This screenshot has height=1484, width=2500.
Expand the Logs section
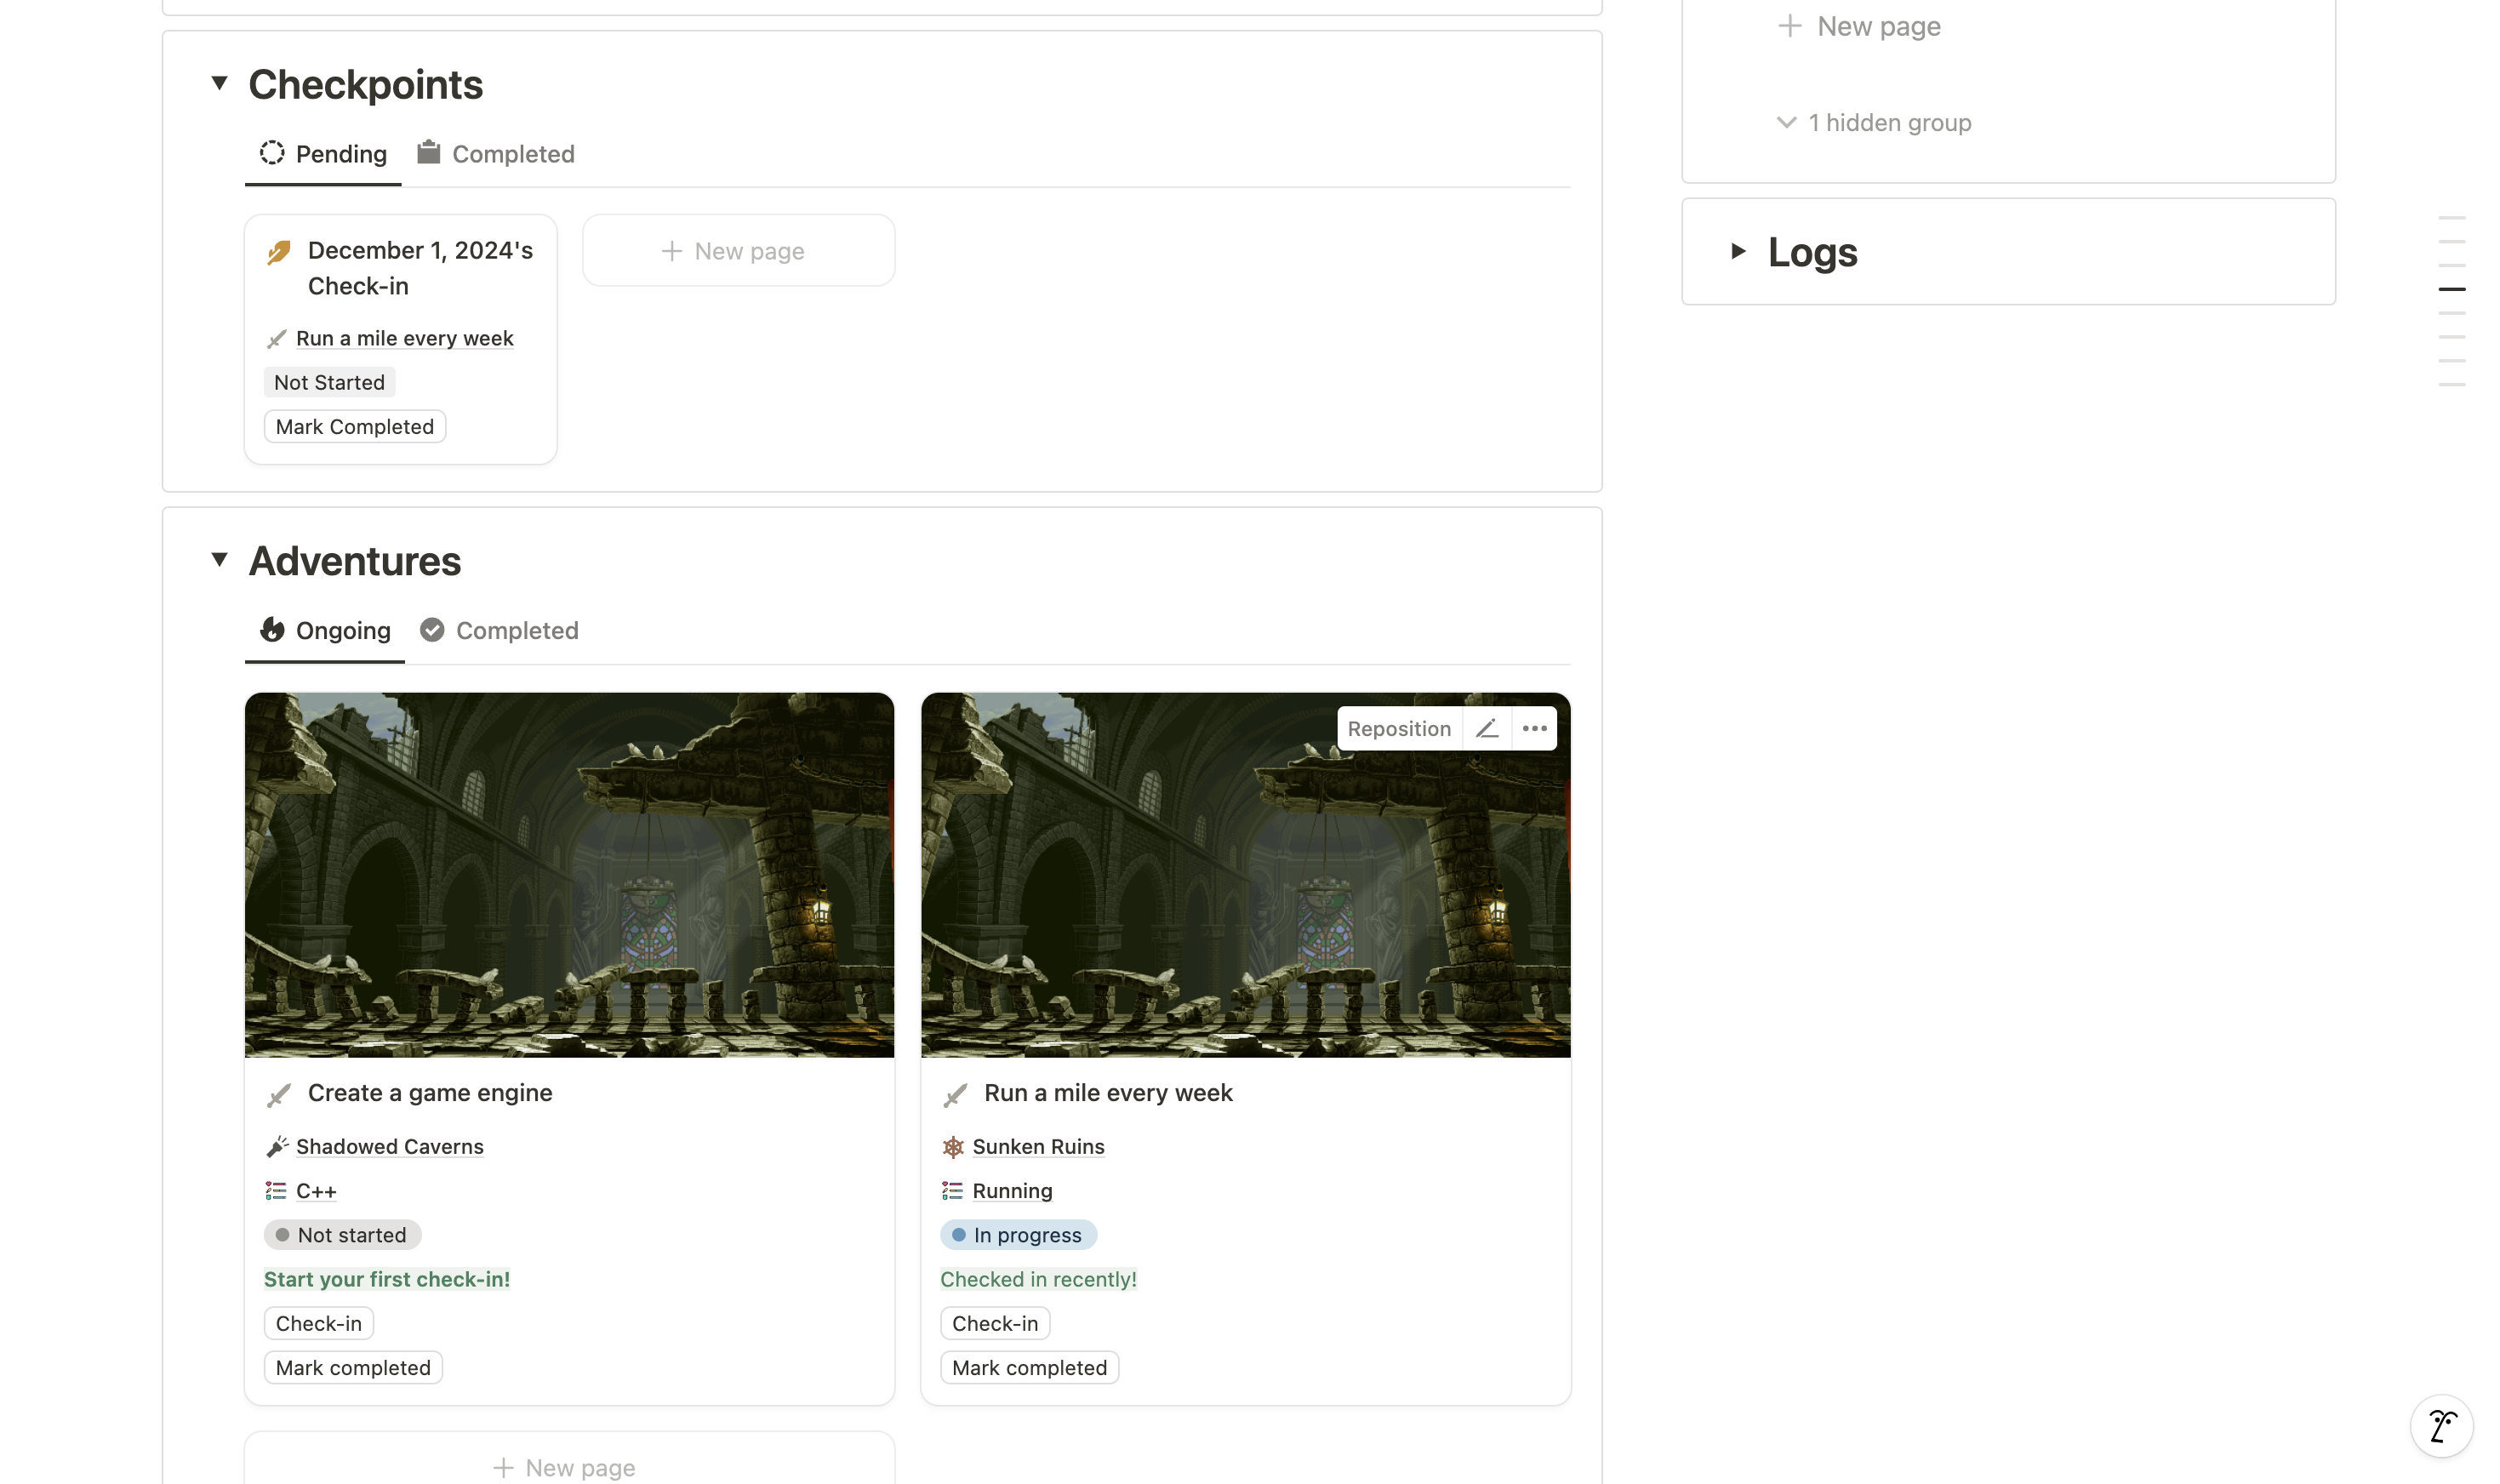pyautogui.click(x=1738, y=251)
